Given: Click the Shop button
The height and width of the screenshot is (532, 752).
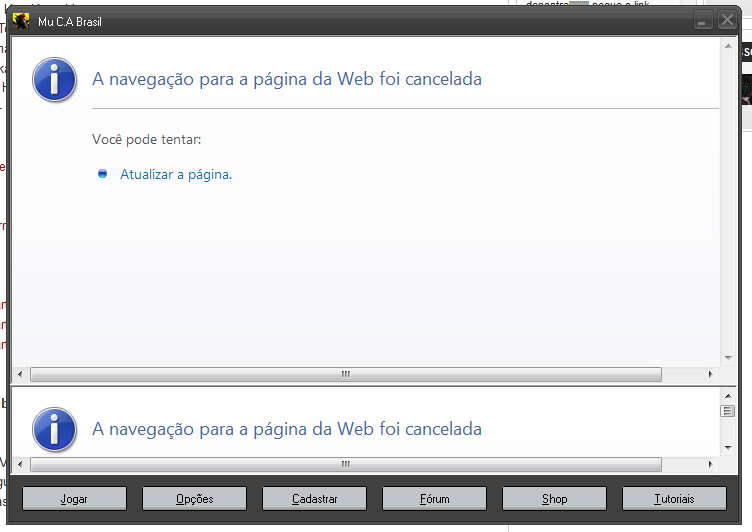Looking at the screenshot, I should [554, 498].
